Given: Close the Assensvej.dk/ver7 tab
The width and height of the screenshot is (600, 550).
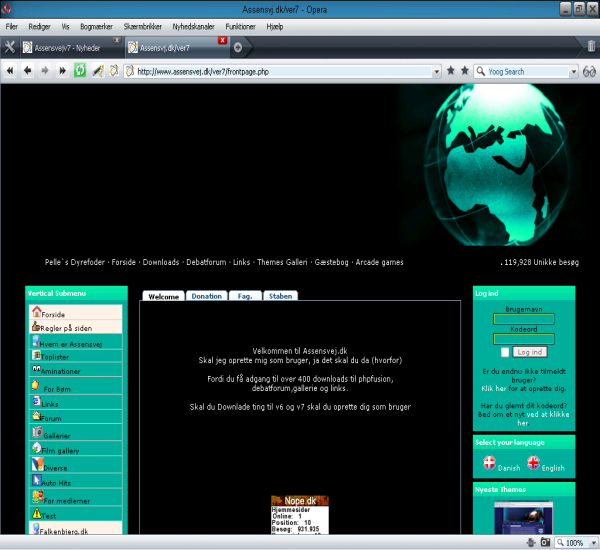Looking at the screenshot, I should 222,40.
